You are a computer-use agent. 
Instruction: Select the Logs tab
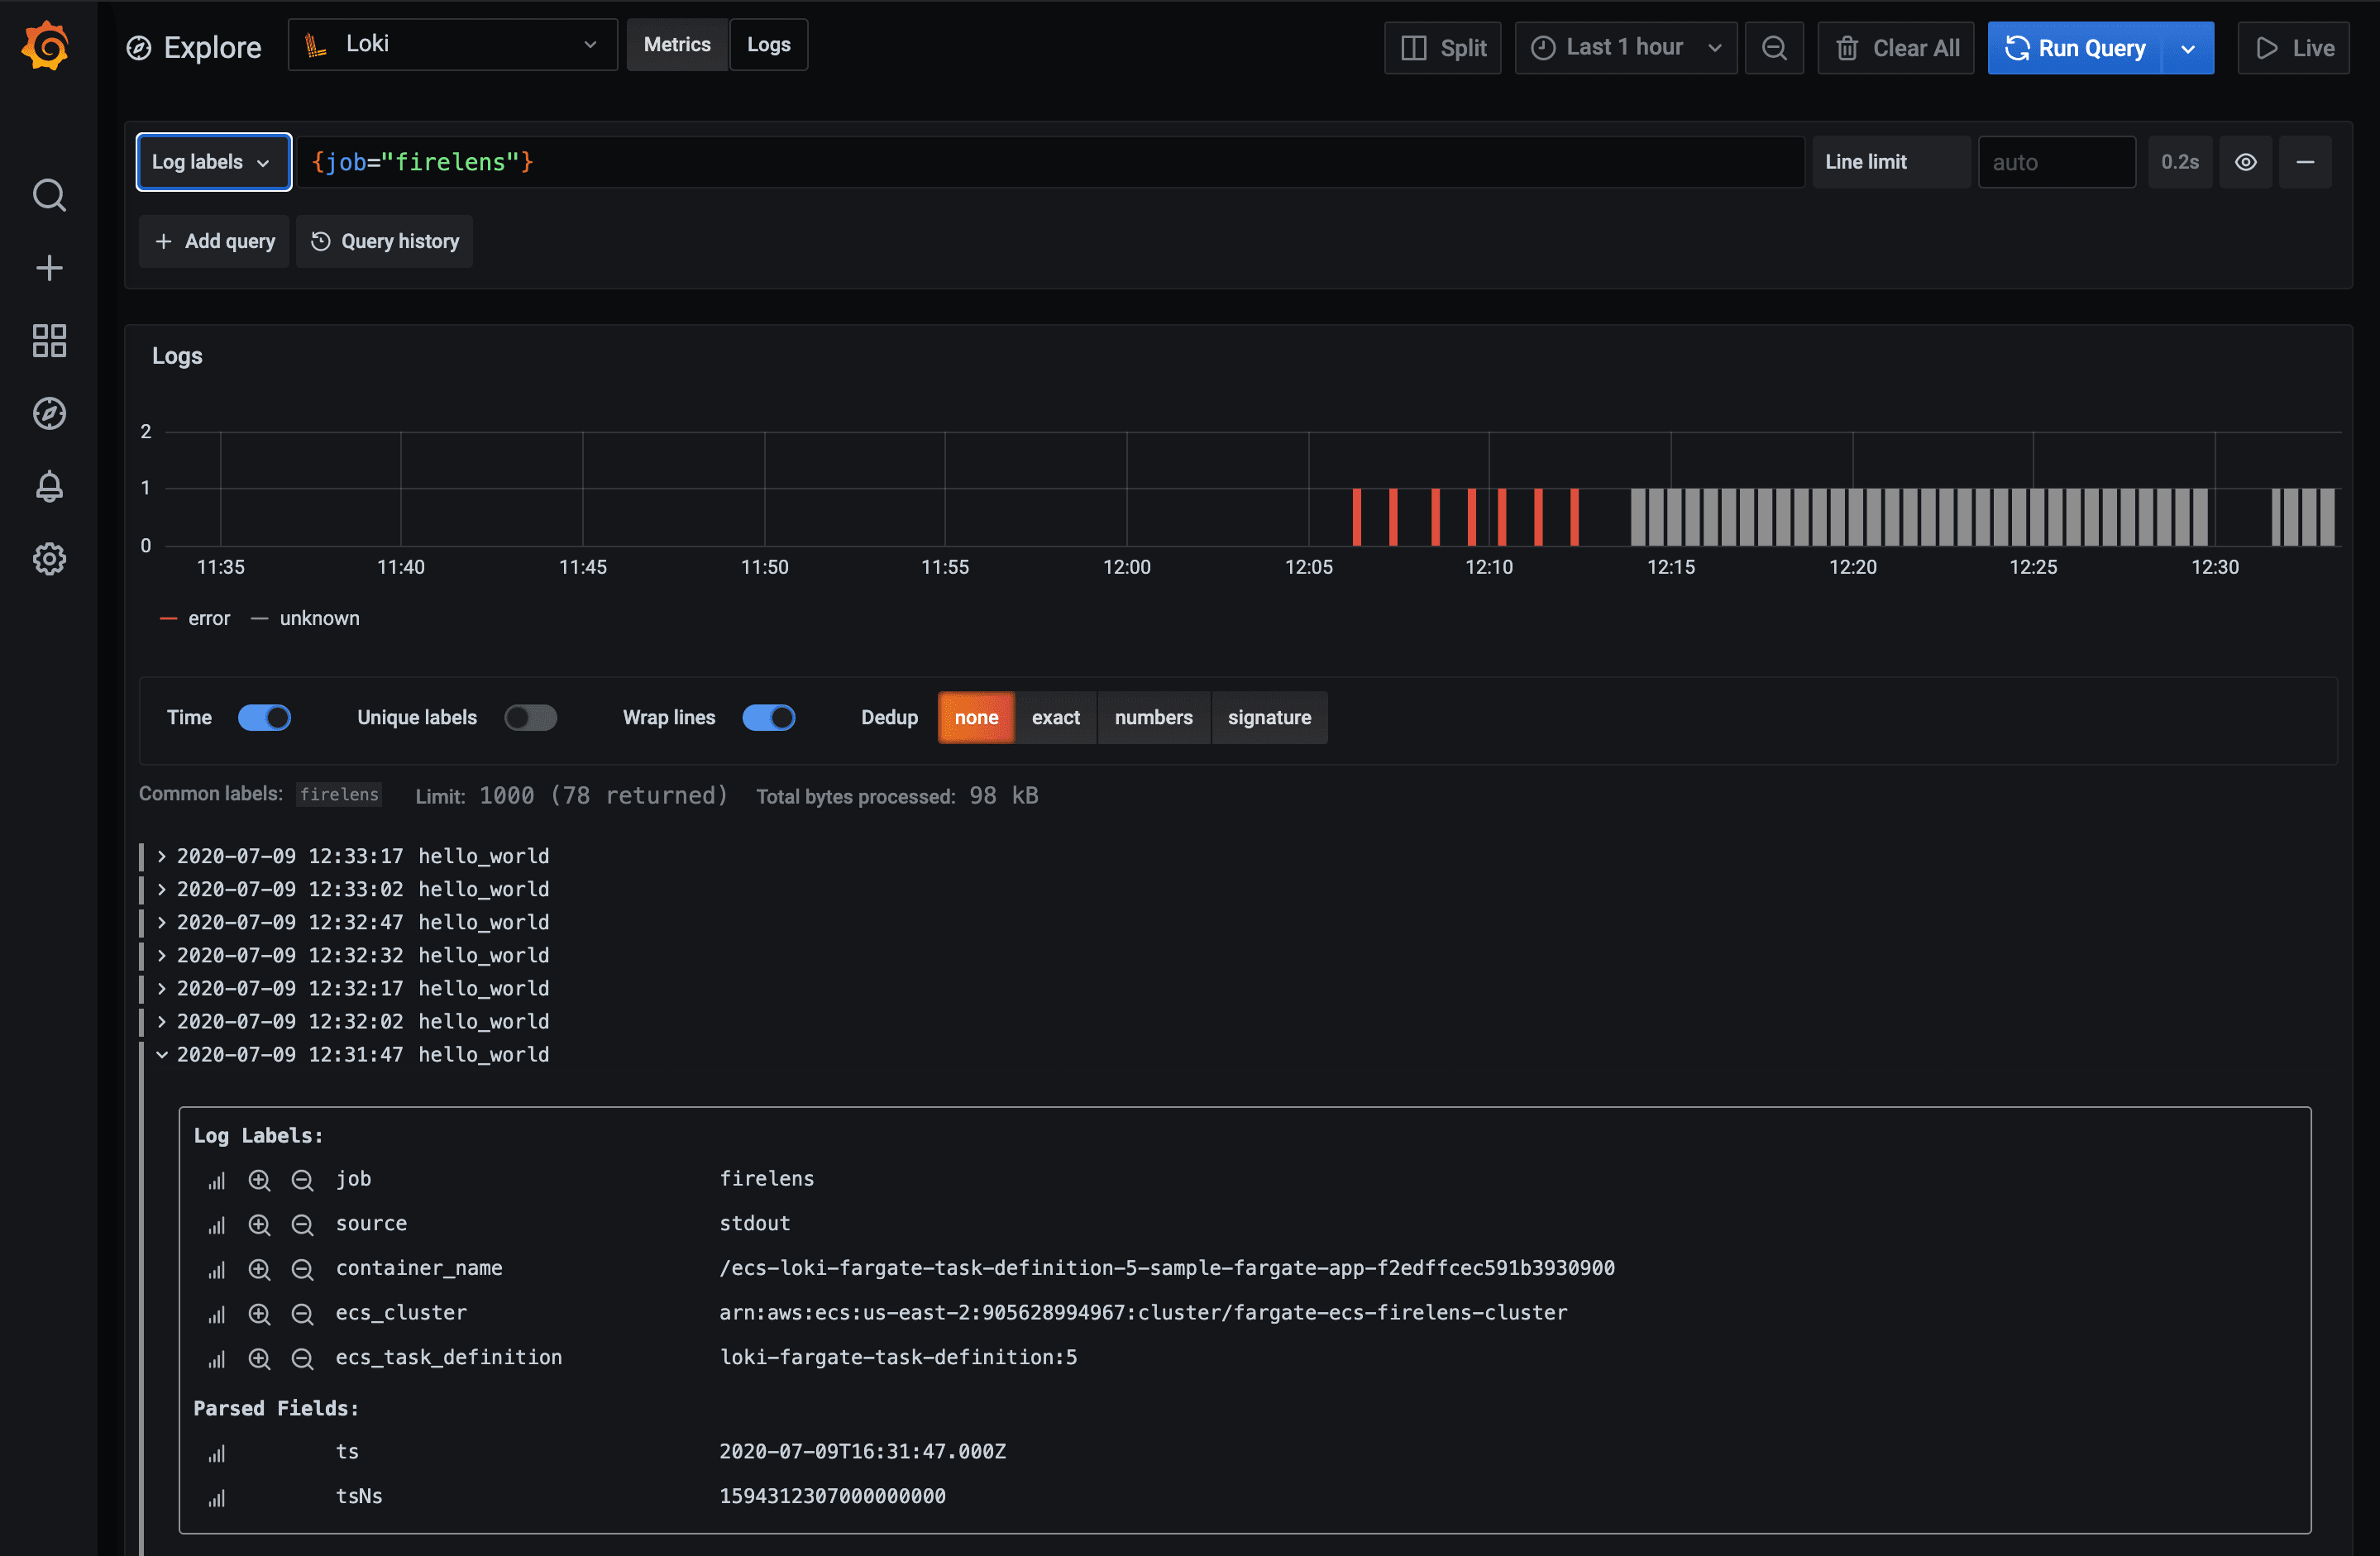click(x=768, y=44)
